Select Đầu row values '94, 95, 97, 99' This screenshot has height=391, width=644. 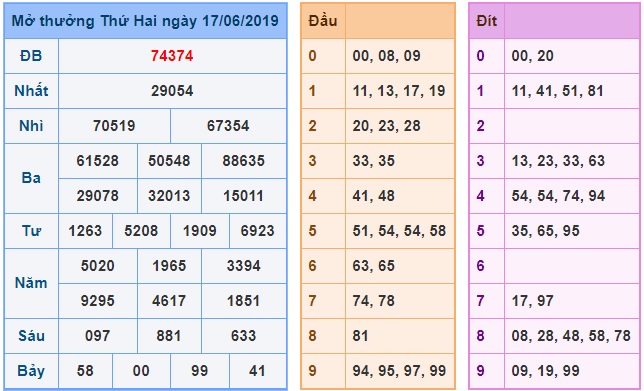[x=399, y=371]
